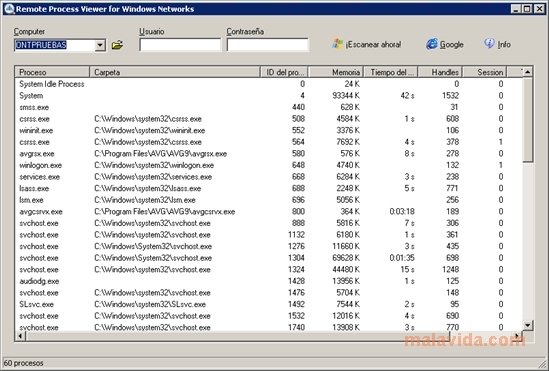549x371 pixels.
Task: Click the horizontal scrollbar thumb
Action: (238, 336)
